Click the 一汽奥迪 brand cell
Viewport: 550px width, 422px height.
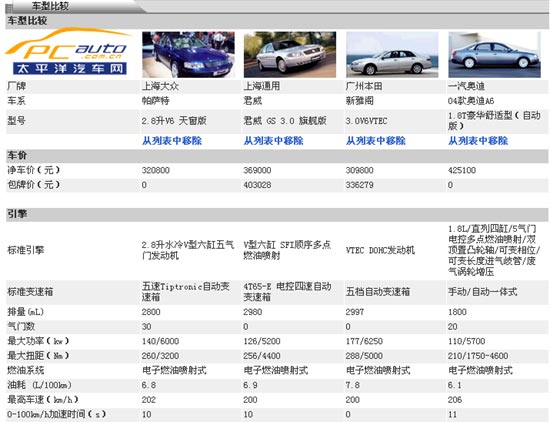467,86
